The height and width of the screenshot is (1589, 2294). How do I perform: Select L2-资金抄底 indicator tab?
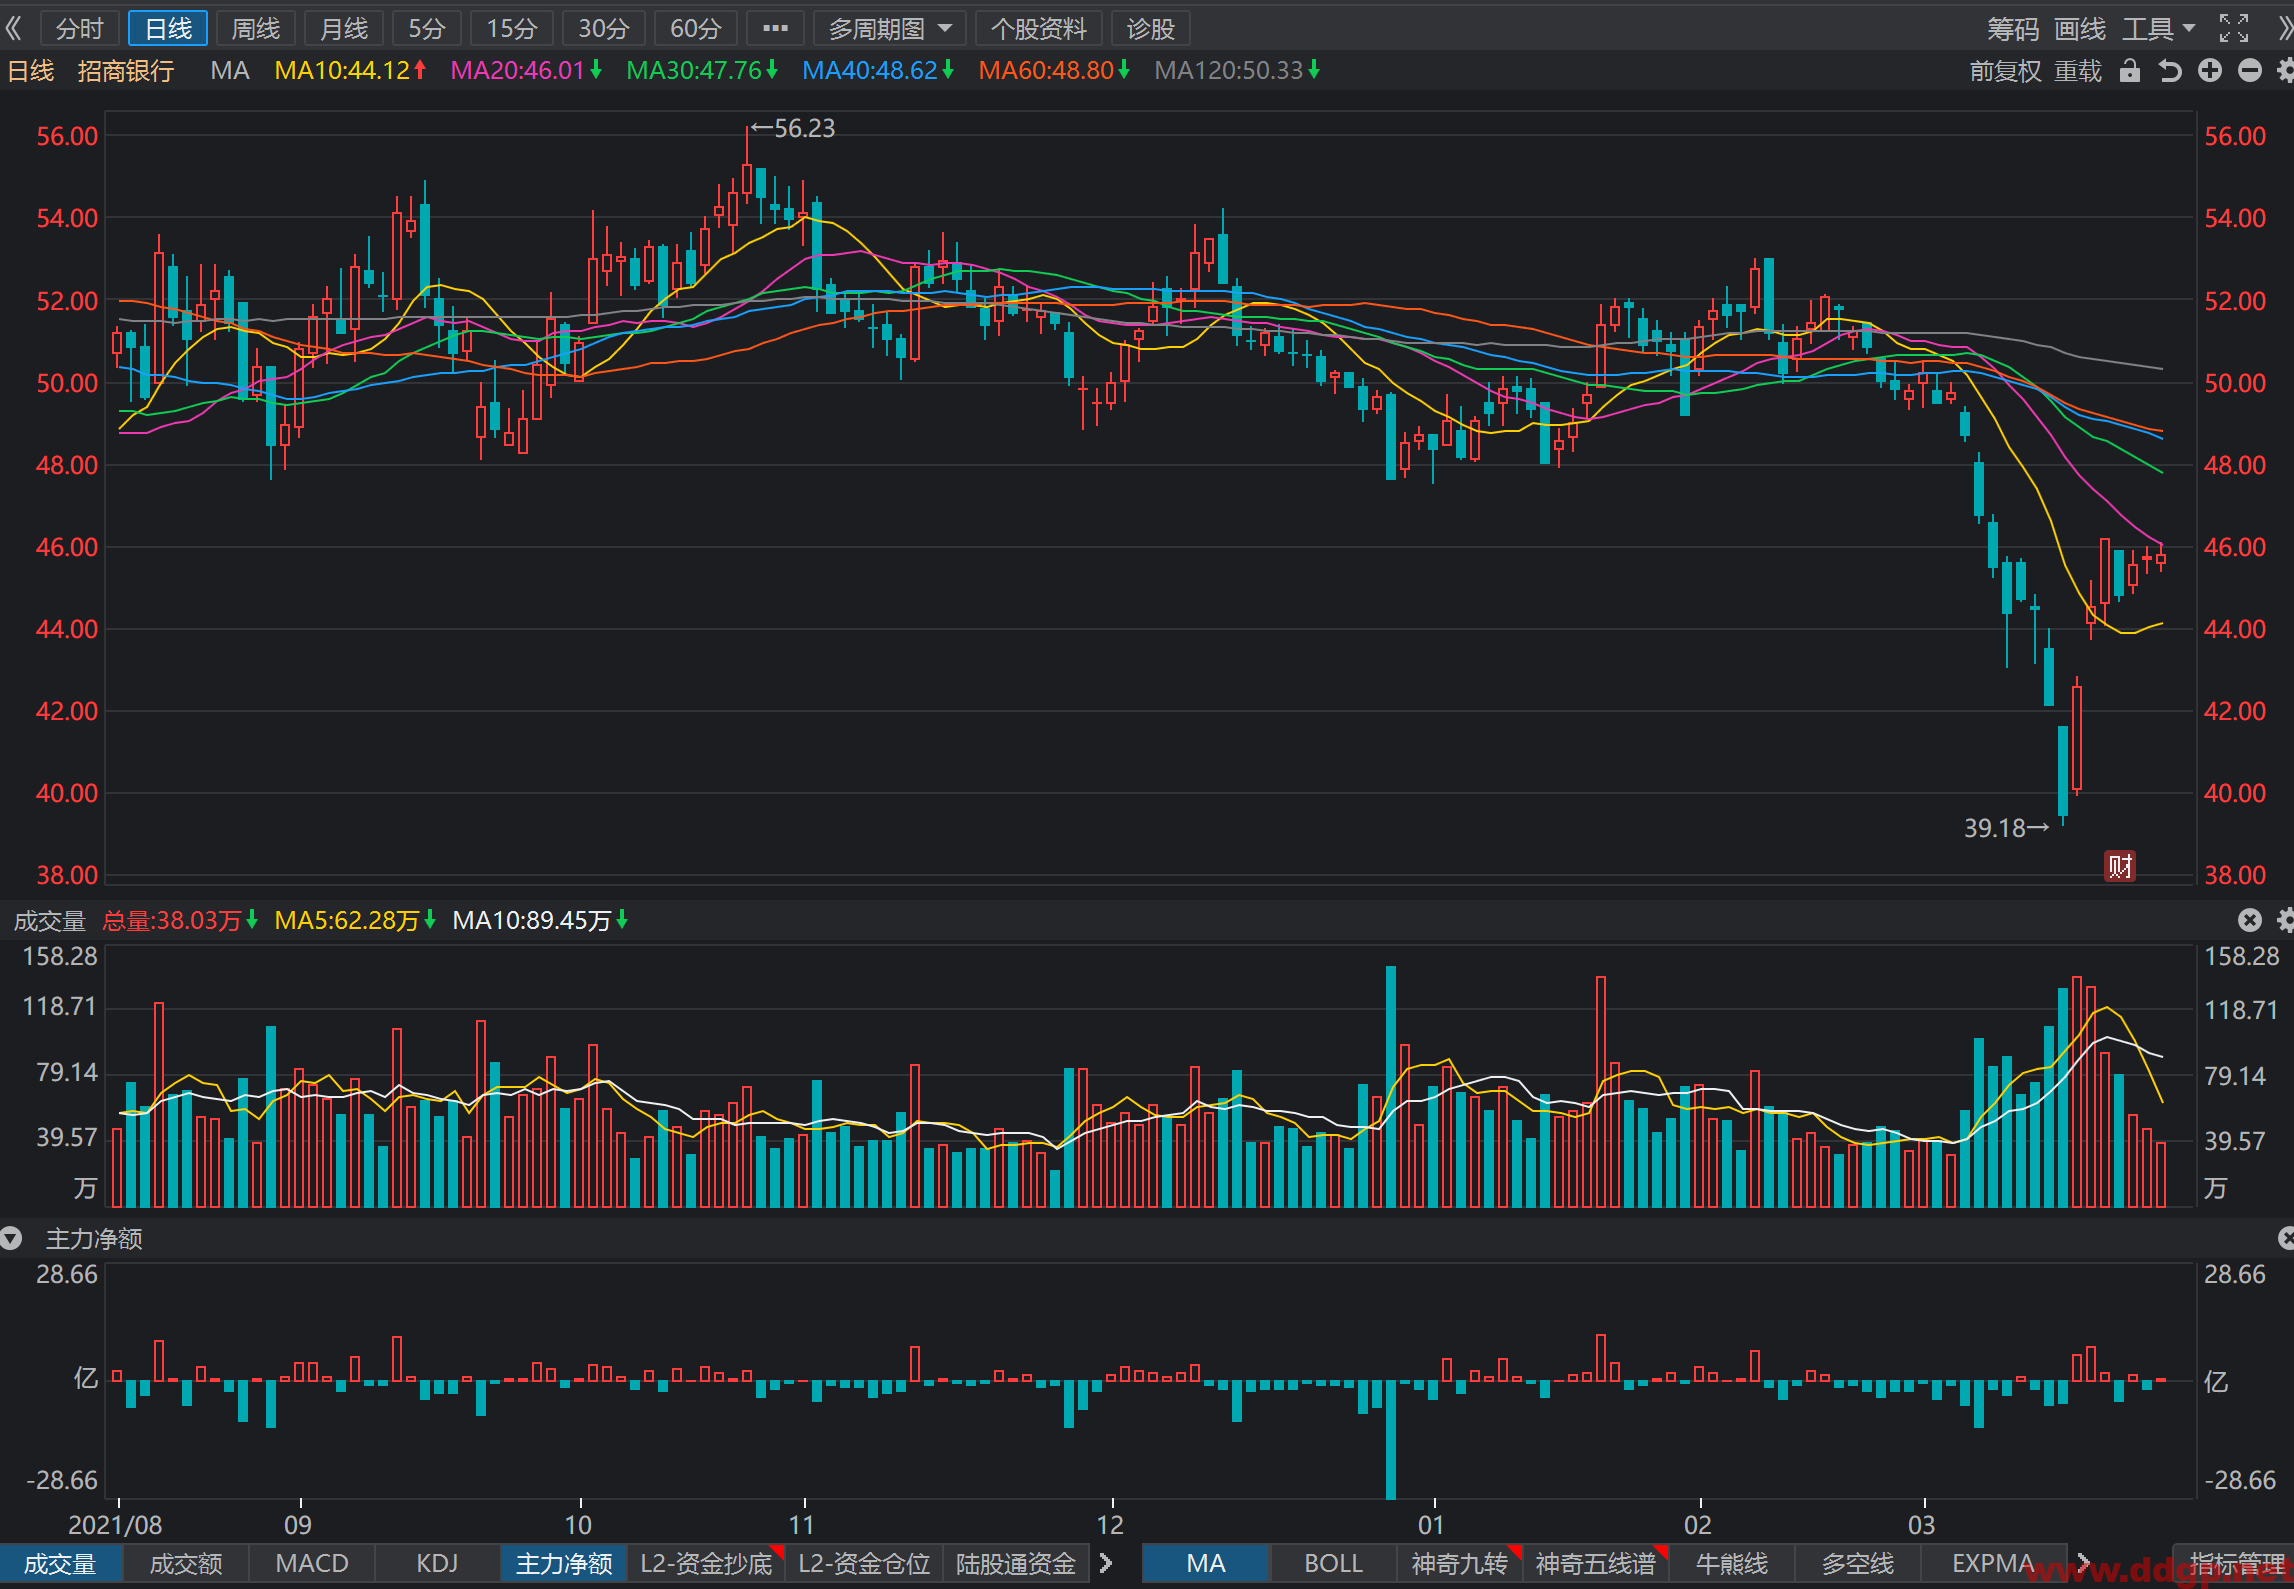click(706, 1563)
